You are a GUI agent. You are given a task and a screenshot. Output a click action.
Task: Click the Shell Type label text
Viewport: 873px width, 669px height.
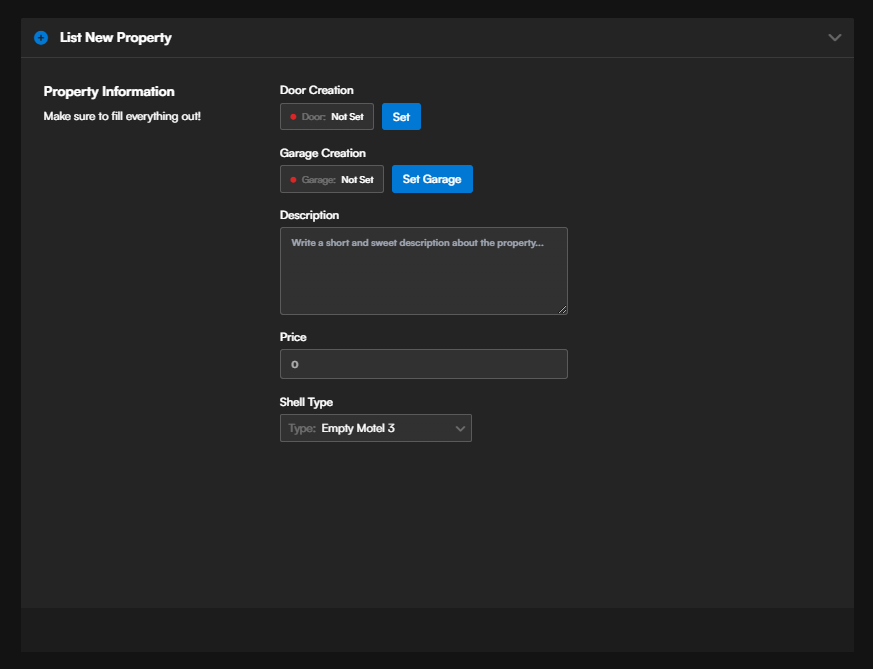coord(306,402)
